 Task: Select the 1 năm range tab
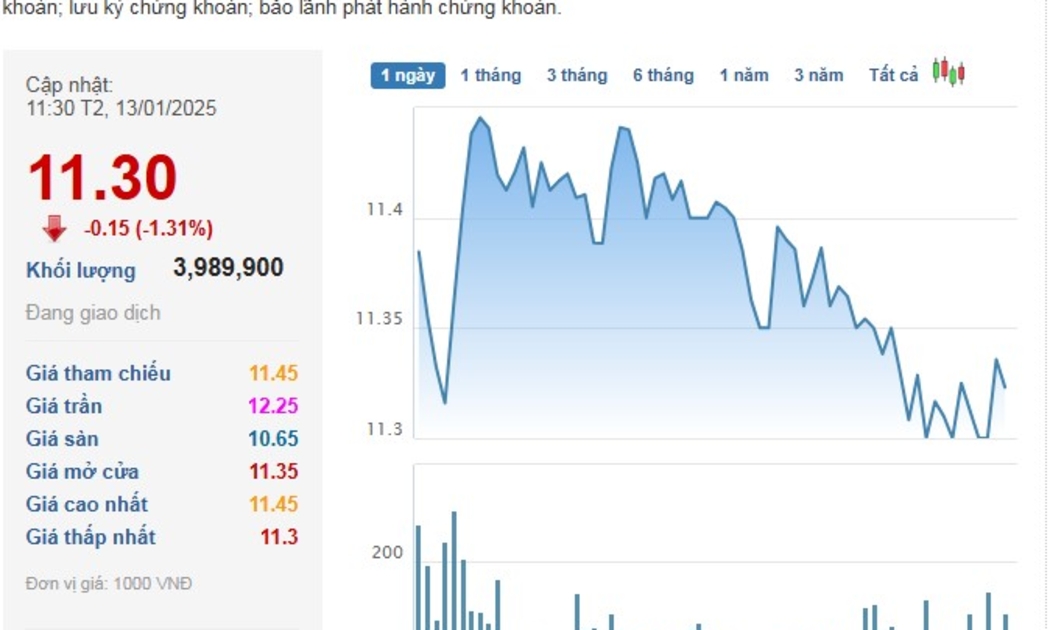click(x=744, y=75)
